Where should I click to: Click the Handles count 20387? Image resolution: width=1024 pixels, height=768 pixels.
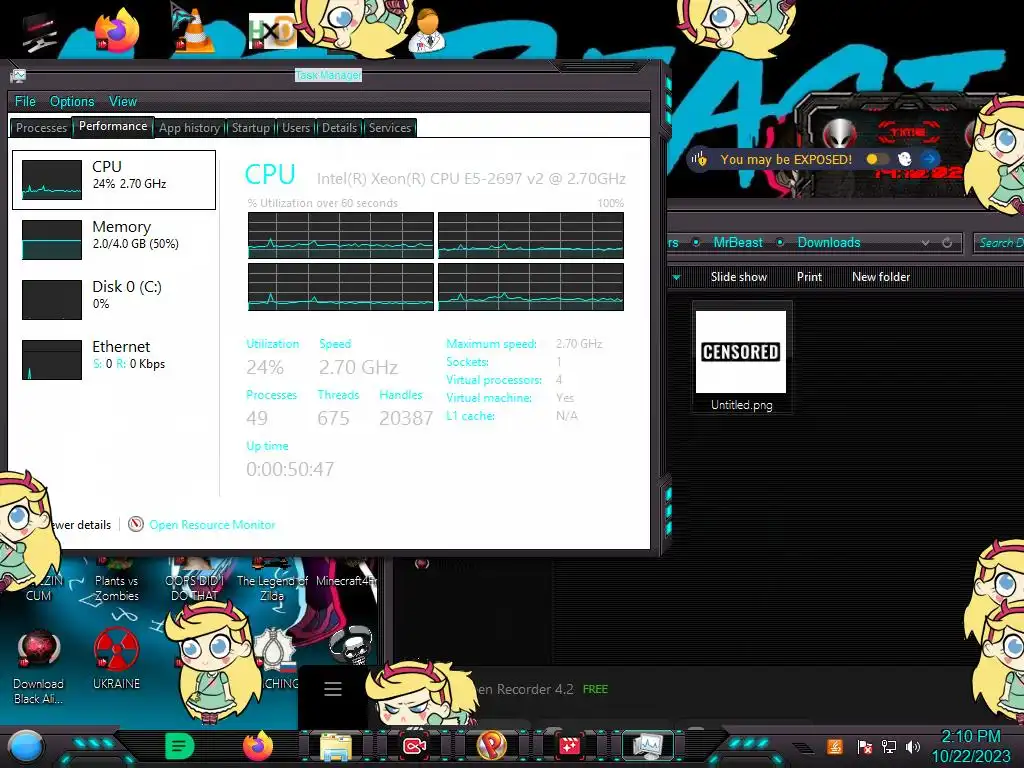[x=406, y=418]
